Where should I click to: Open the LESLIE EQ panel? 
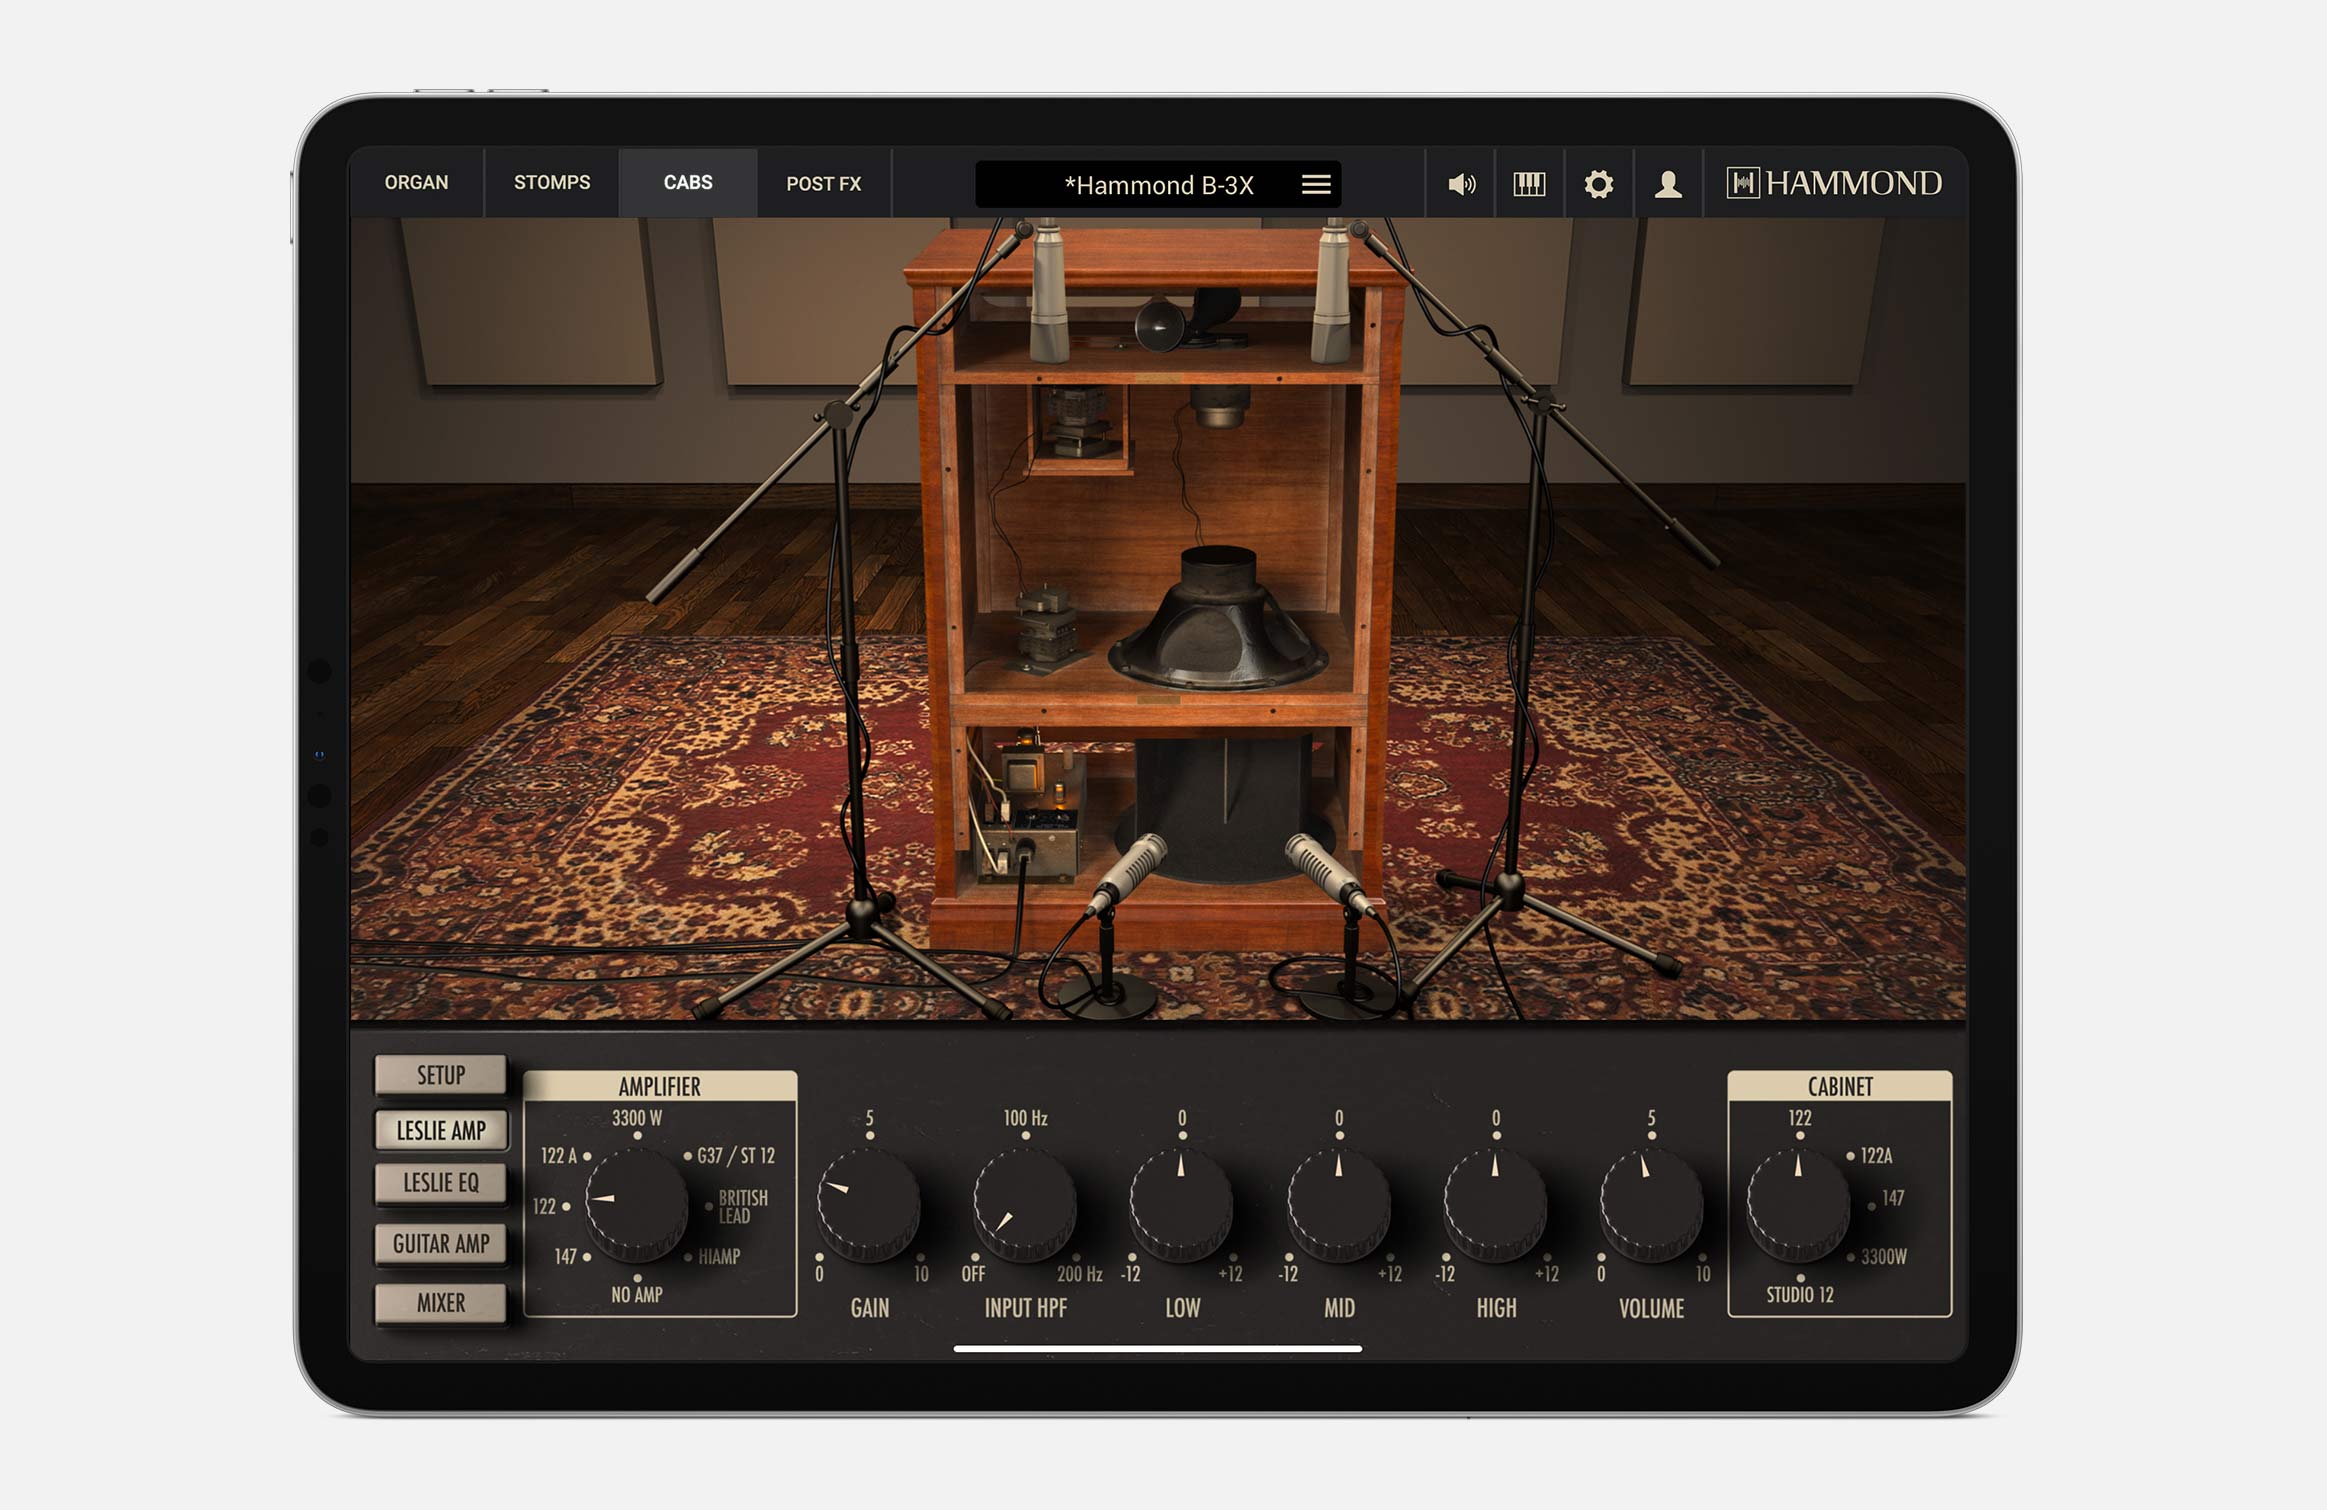pos(440,1184)
